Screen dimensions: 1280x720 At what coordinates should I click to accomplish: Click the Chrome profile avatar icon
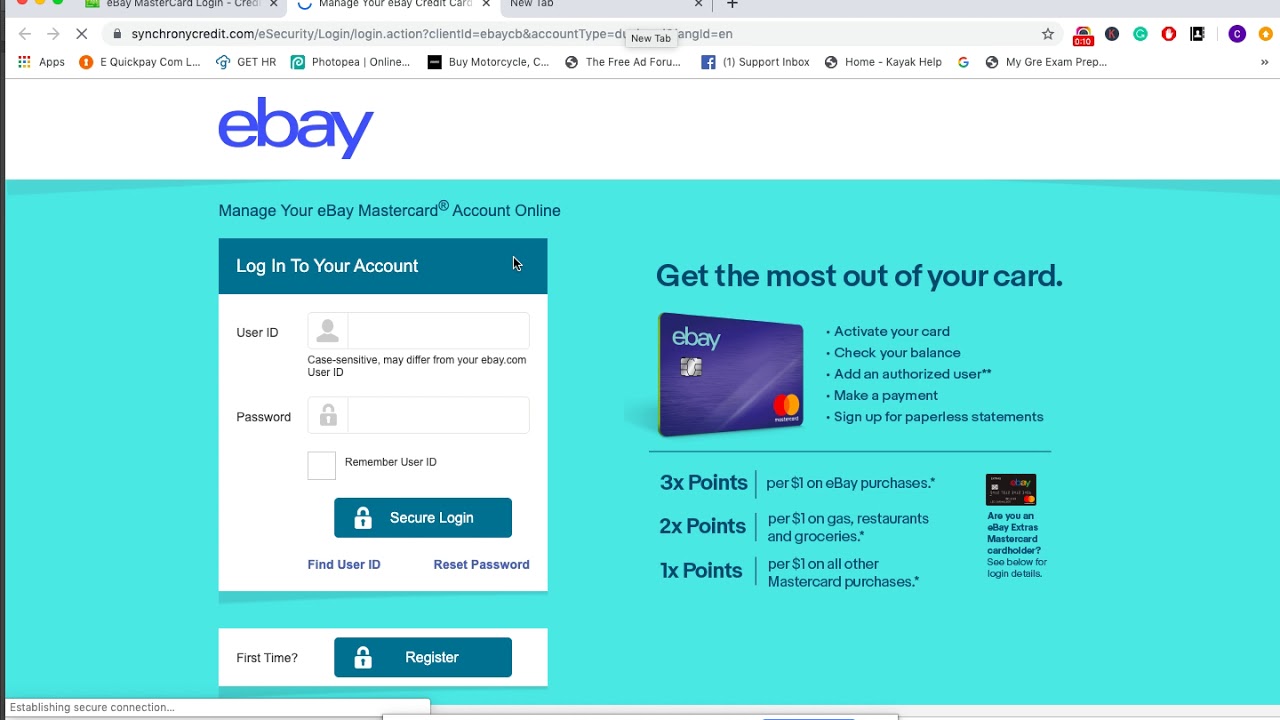point(1237,34)
